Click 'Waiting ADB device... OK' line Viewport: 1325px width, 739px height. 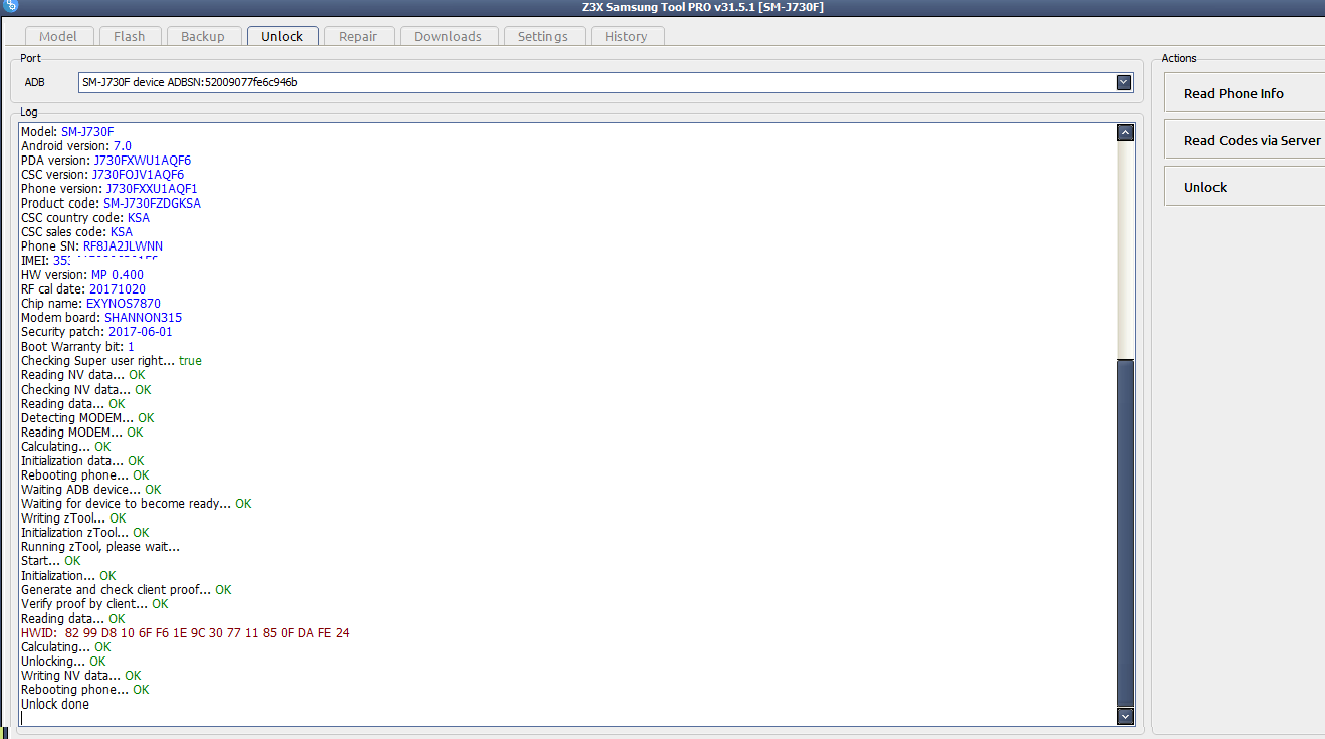pos(91,489)
